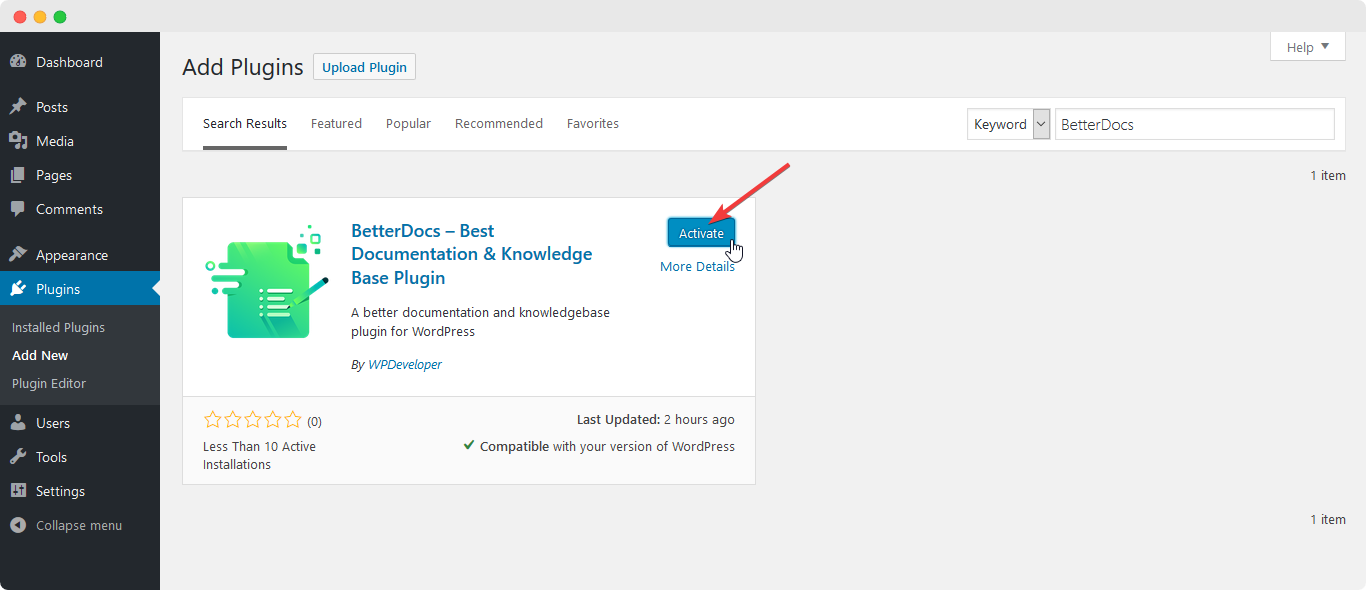Image resolution: width=1366 pixels, height=590 pixels.
Task: Click the BetterDocs plugin logo thumbnail
Action: (267, 281)
